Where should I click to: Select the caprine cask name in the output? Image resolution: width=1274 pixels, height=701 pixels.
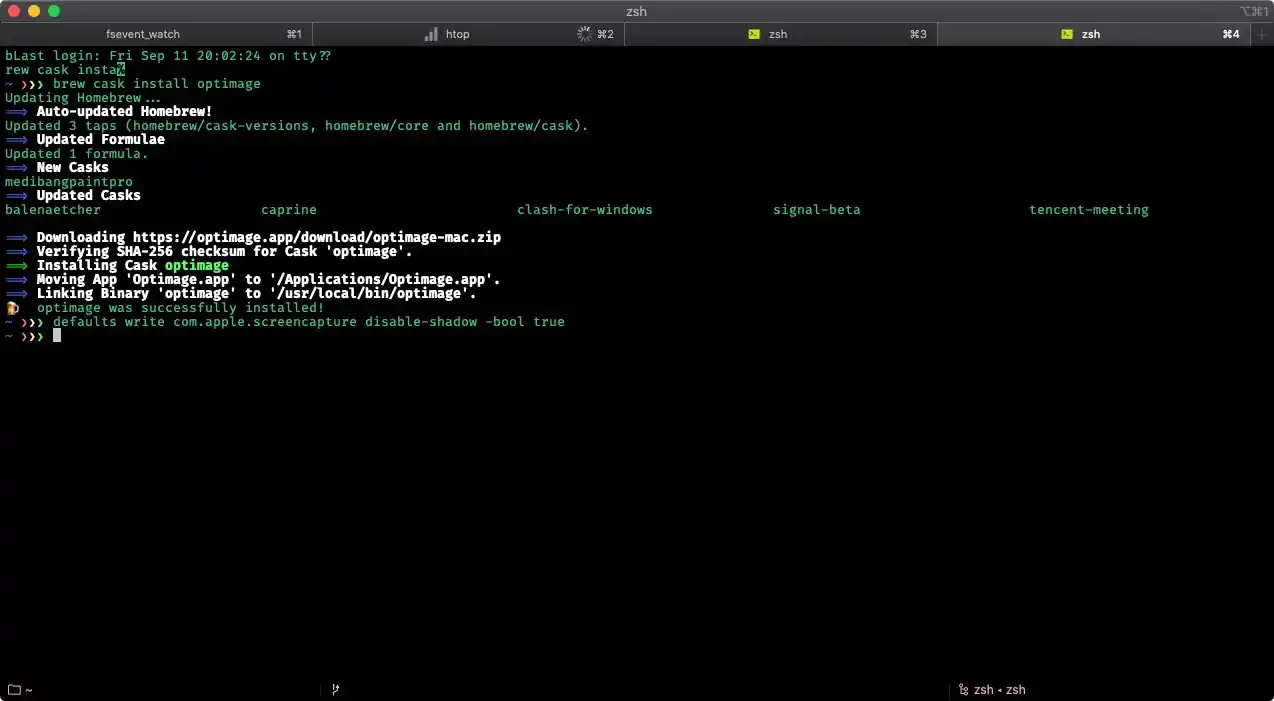289,209
